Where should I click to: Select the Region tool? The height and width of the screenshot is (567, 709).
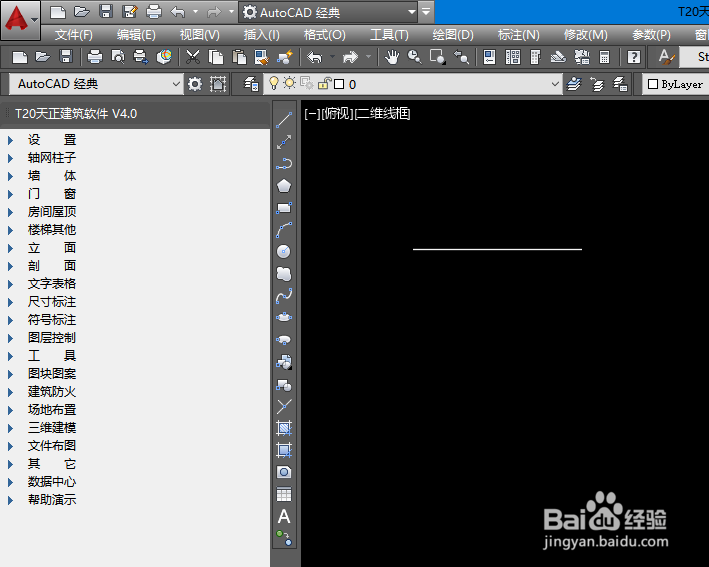point(284,472)
